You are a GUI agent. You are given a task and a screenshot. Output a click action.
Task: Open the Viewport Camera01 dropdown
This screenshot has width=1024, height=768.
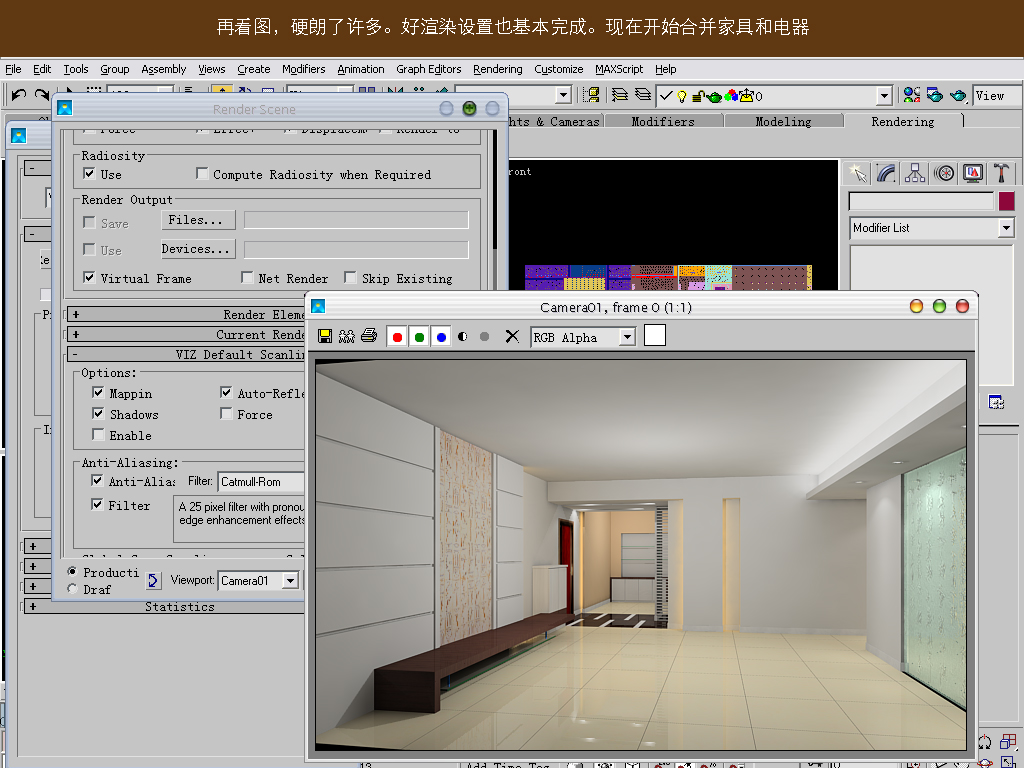click(x=291, y=581)
